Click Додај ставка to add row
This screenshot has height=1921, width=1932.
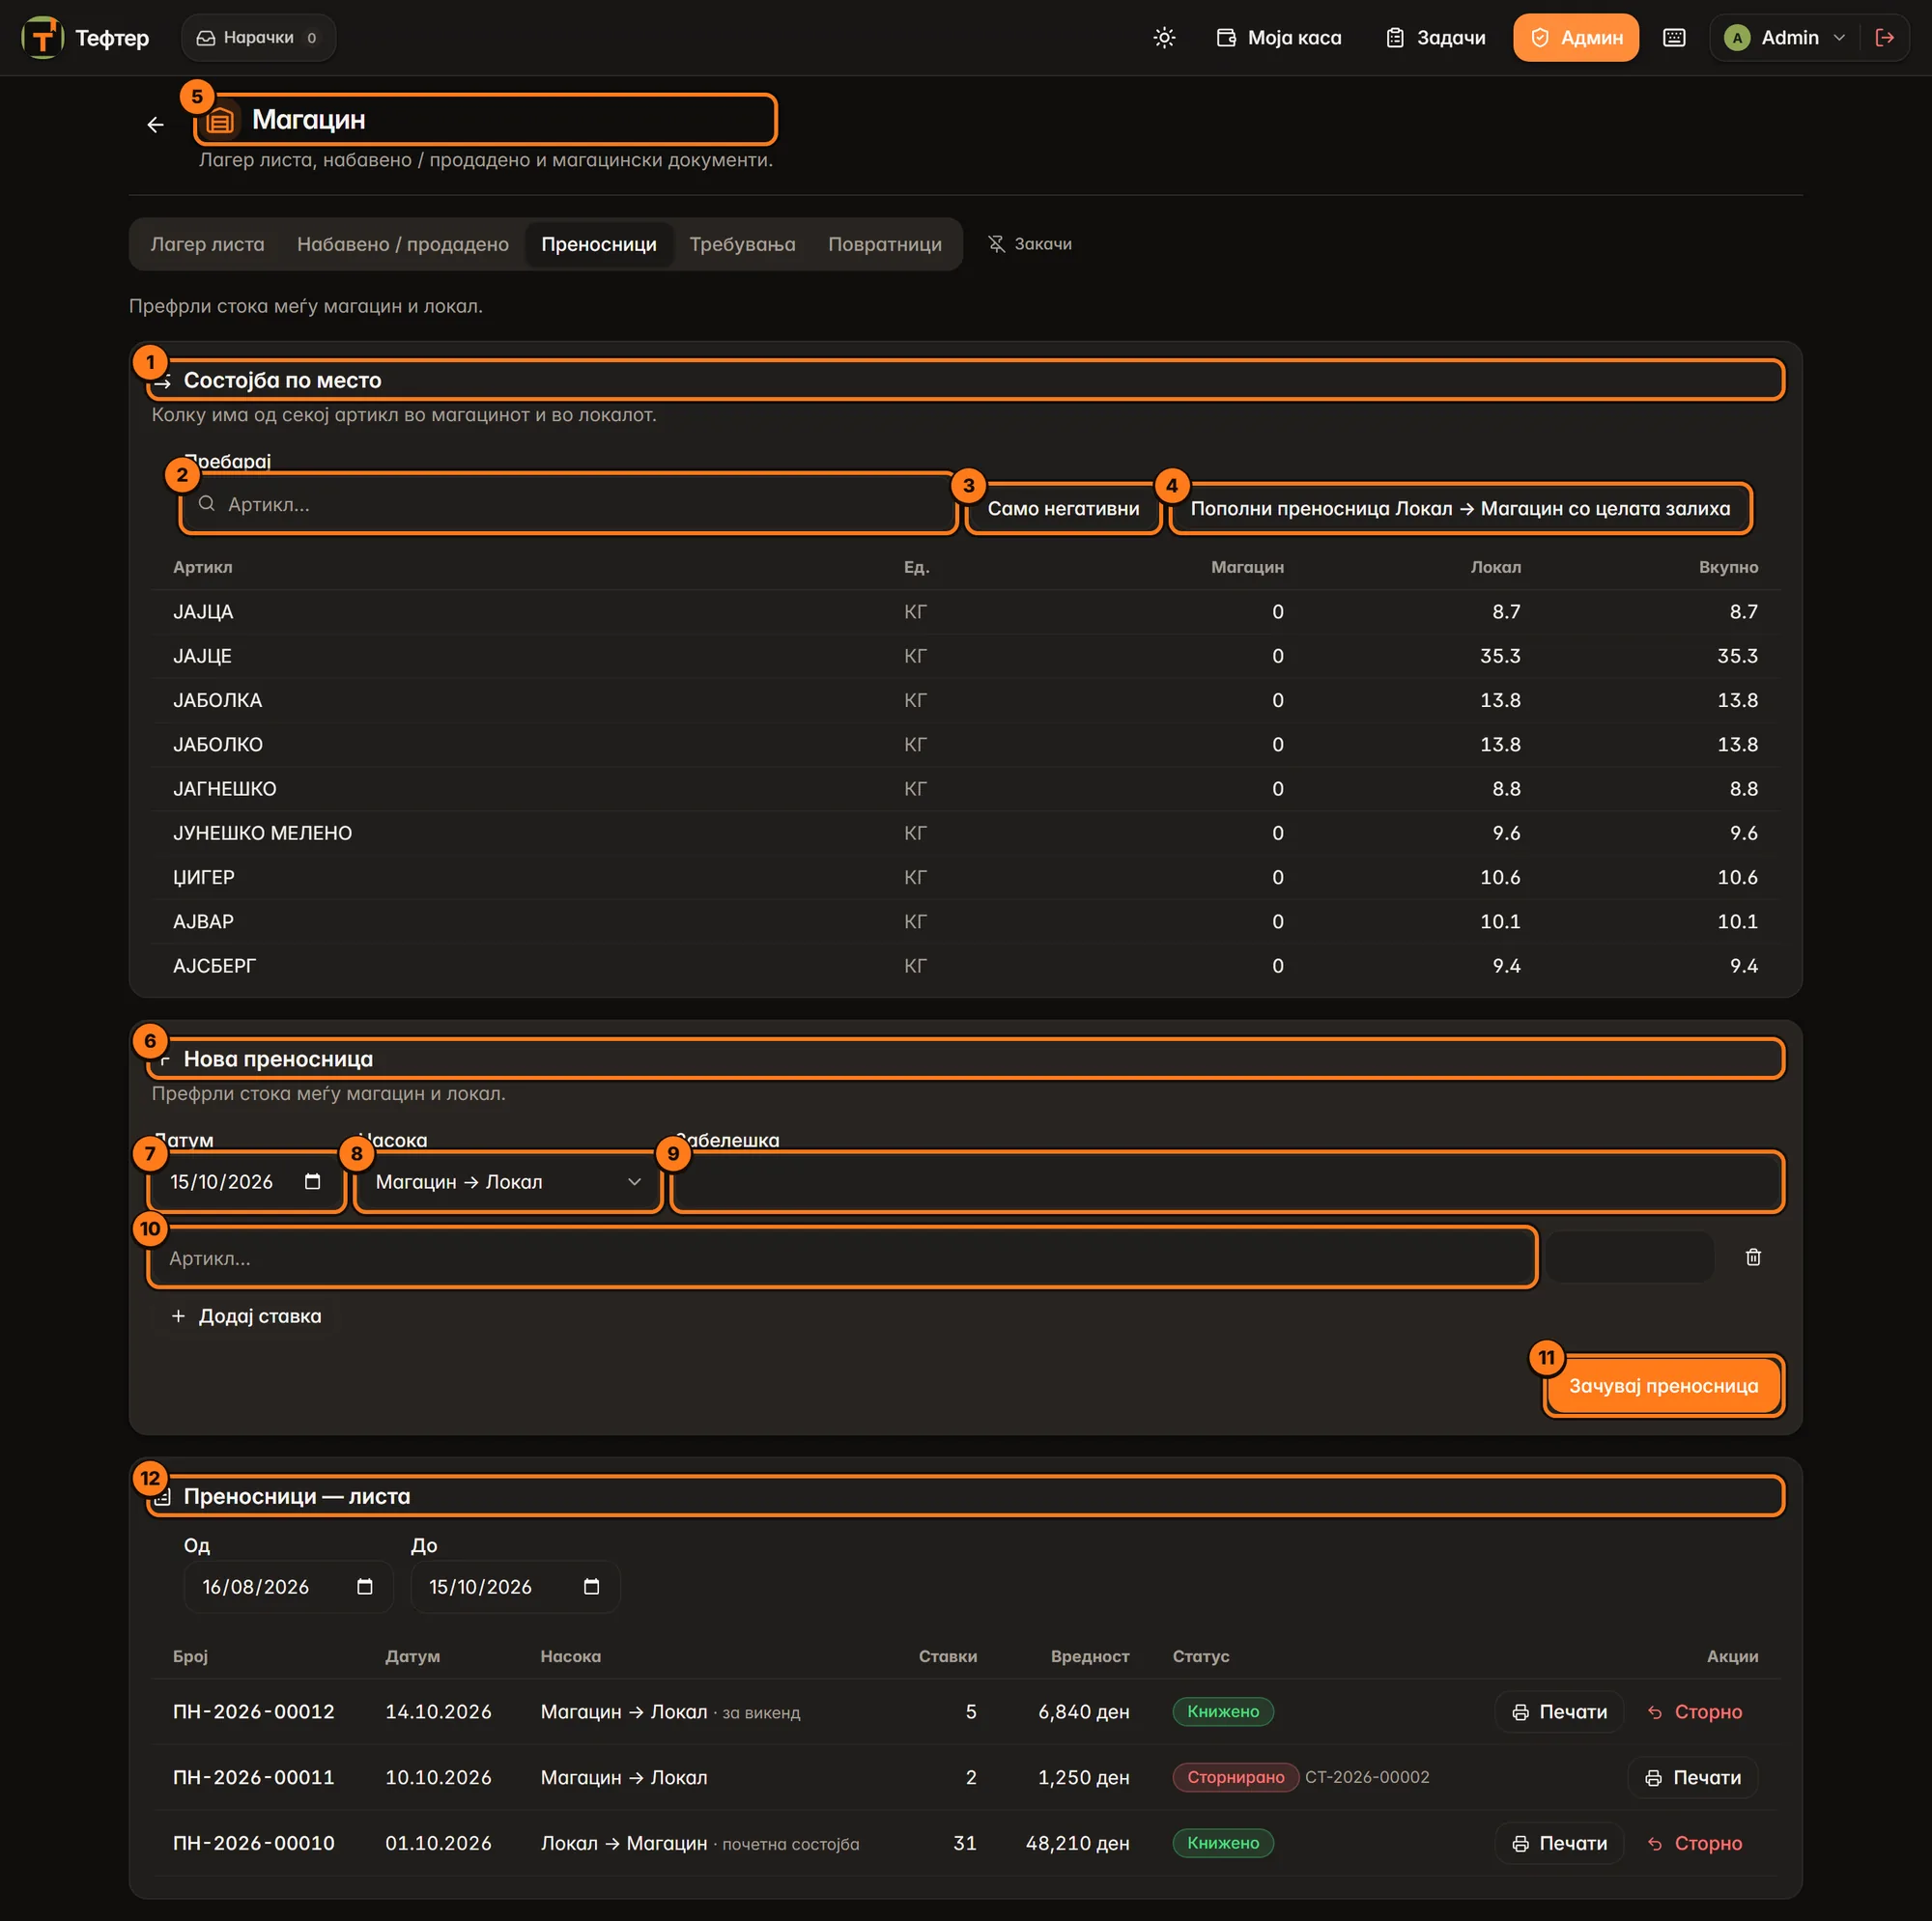246,1316
